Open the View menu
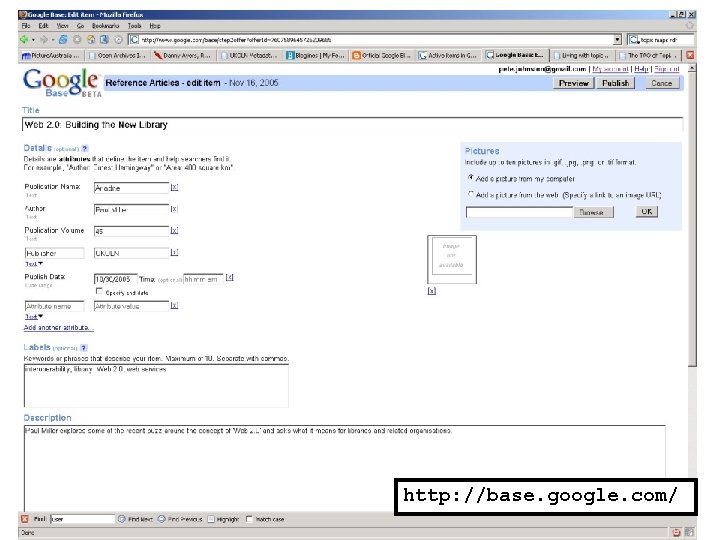Screen dimensions: 720x540 pos(62,26)
